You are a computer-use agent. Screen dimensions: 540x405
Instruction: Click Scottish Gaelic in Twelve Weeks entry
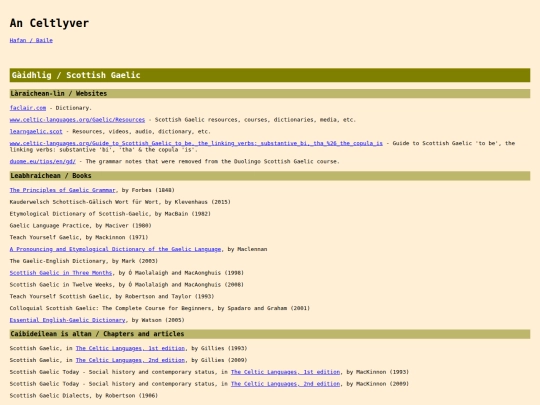tap(126, 284)
